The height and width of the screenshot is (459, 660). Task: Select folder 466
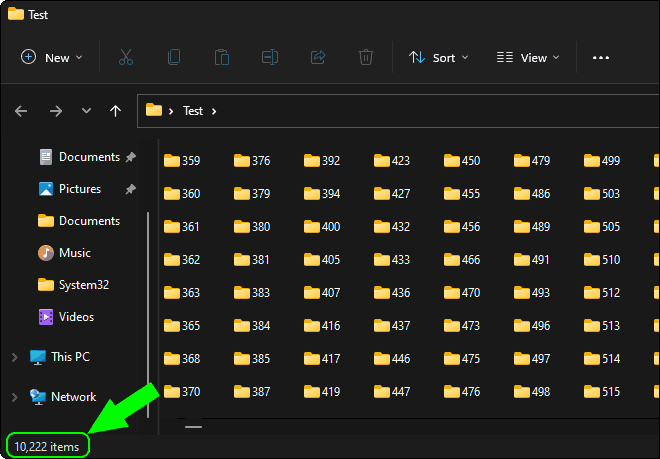point(462,259)
